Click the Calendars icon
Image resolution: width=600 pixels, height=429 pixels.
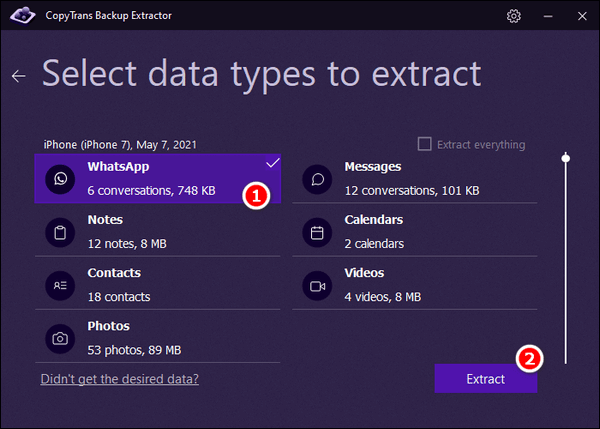317,232
